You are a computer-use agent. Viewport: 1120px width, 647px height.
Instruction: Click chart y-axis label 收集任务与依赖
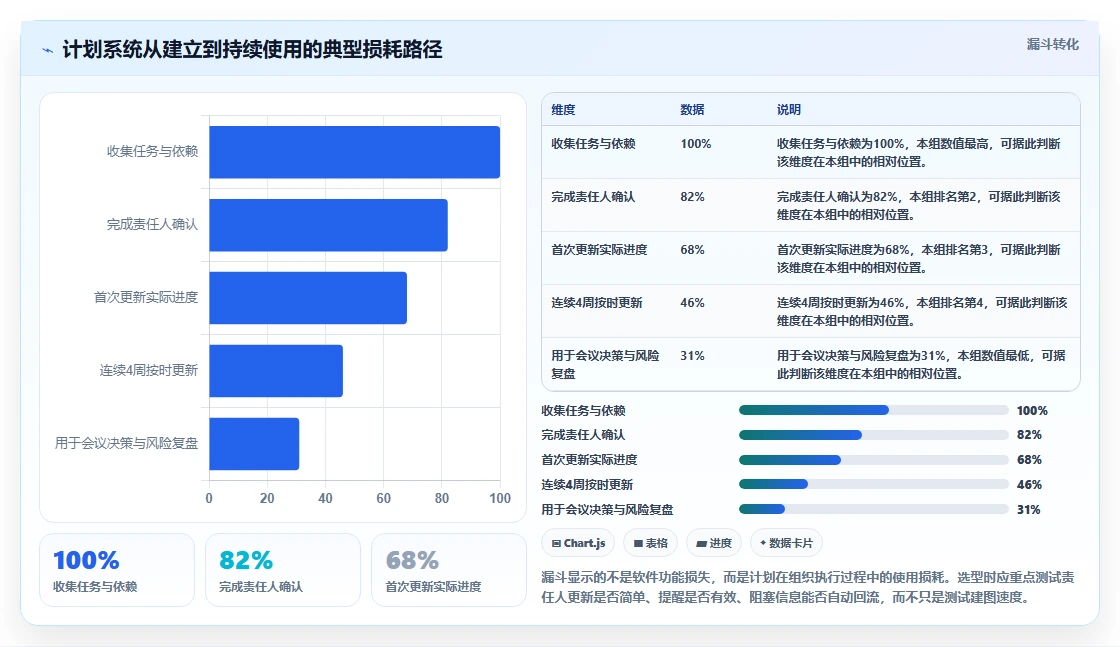pos(152,151)
